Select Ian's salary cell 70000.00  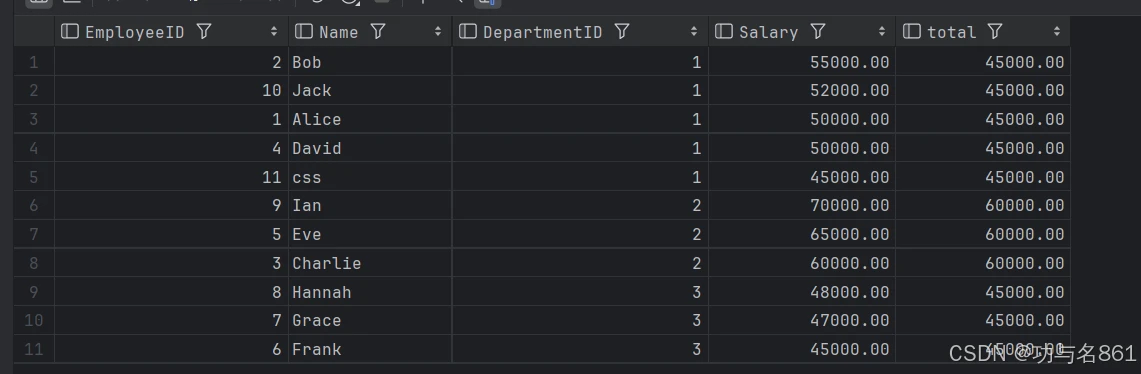[x=802, y=206]
